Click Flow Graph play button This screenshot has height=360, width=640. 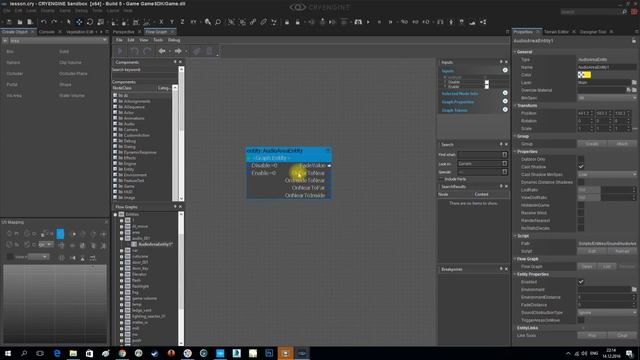click(120, 51)
